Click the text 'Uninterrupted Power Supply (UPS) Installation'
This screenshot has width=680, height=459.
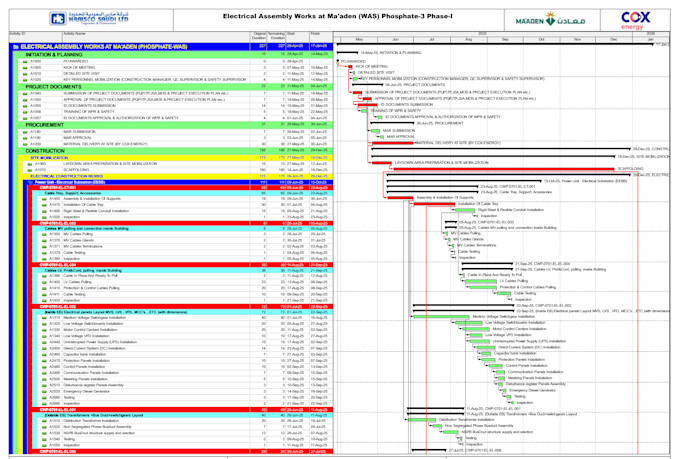point(100,342)
